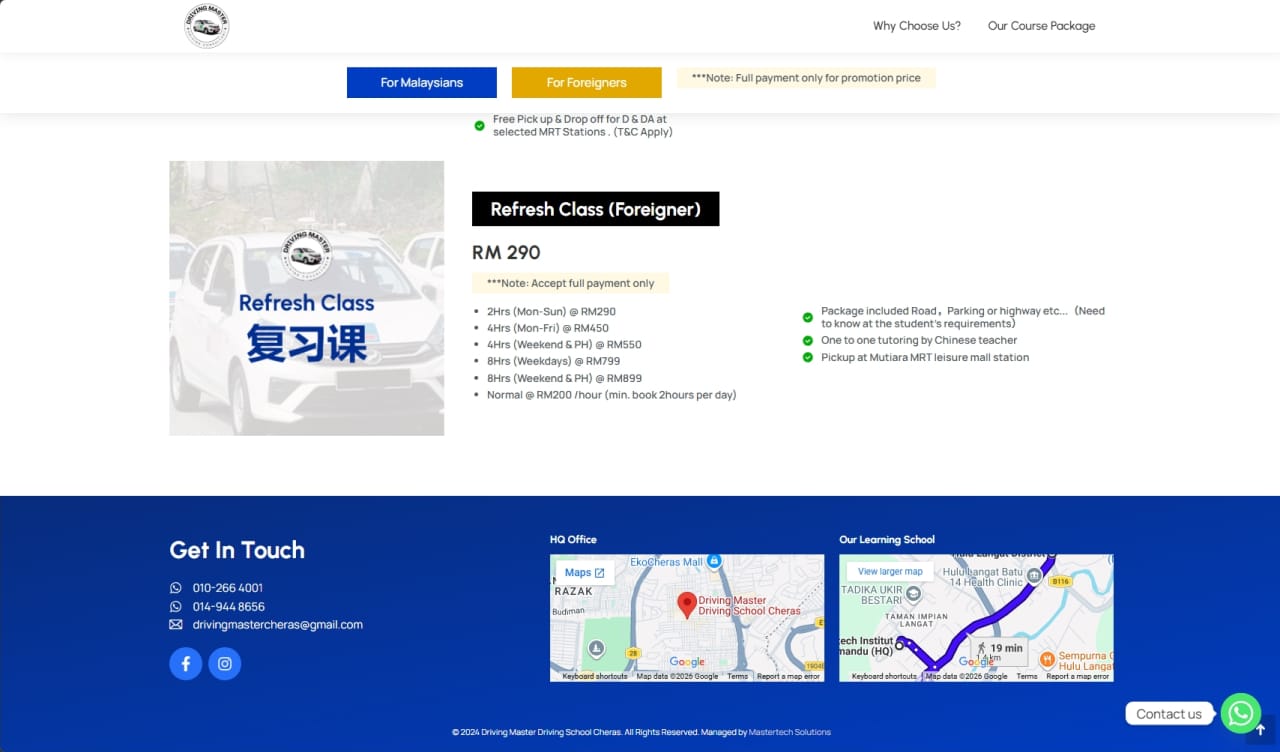Click the Get In Touch heading

point(237,550)
